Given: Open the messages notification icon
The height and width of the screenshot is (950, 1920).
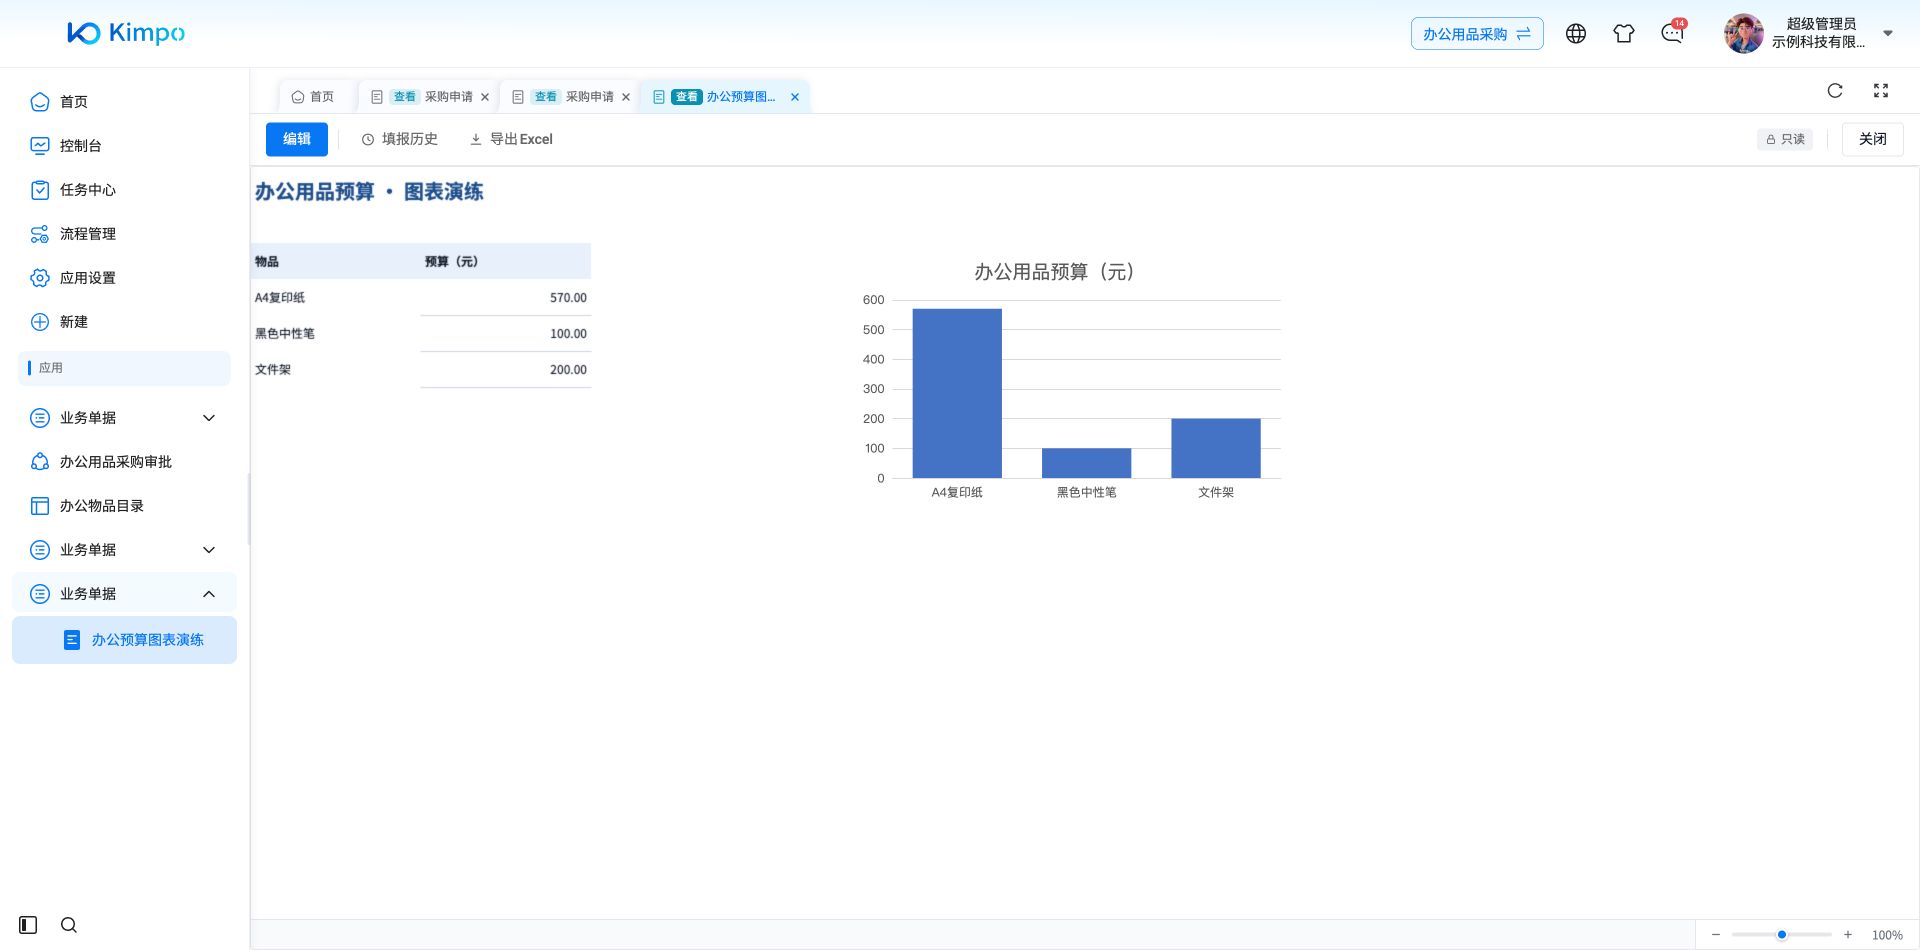Looking at the screenshot, I should 1672,34.
